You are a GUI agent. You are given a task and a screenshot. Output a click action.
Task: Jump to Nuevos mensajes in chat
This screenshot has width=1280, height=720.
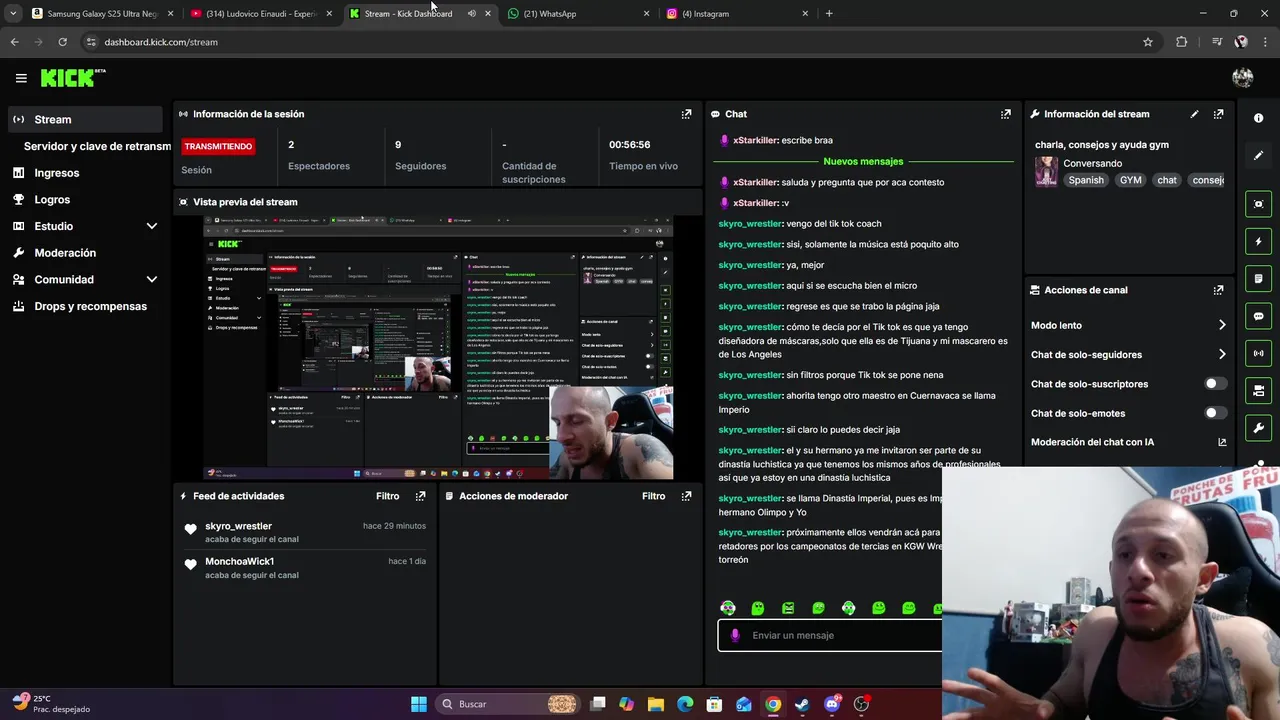pos(863,161)
